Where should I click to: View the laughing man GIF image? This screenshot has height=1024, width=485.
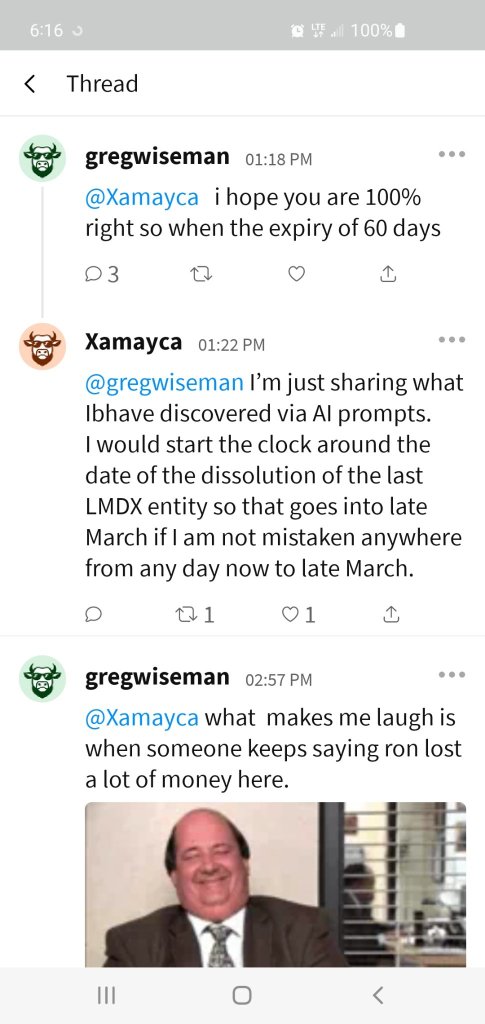[x=275, y=884]
